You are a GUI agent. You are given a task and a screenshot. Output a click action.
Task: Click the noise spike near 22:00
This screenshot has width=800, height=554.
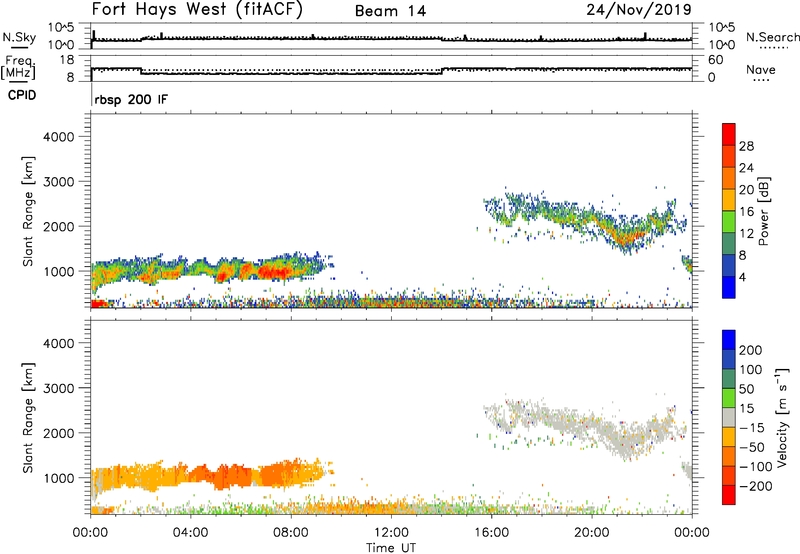pyautogui.click(x=645, y=36)
